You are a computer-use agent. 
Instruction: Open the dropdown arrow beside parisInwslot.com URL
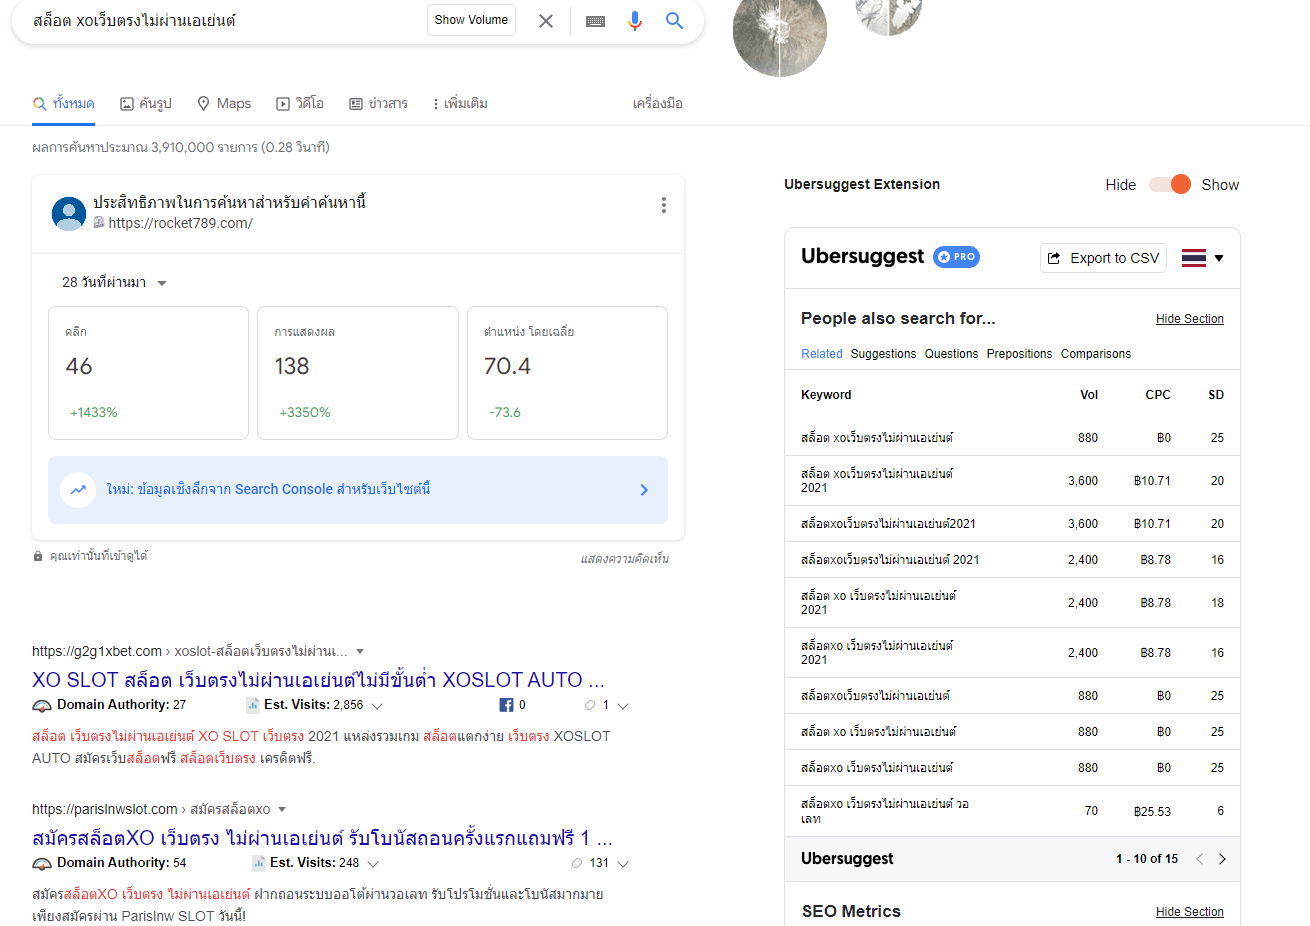282,810
